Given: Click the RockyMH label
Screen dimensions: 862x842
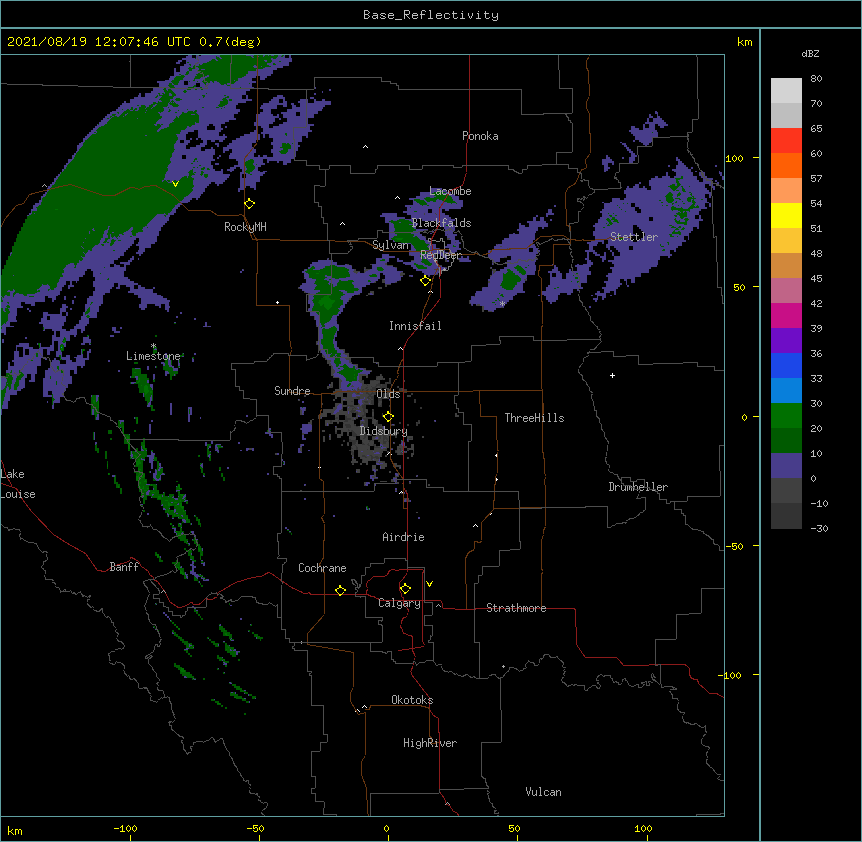Looking at the screenshot, I should tap(245, 227).
